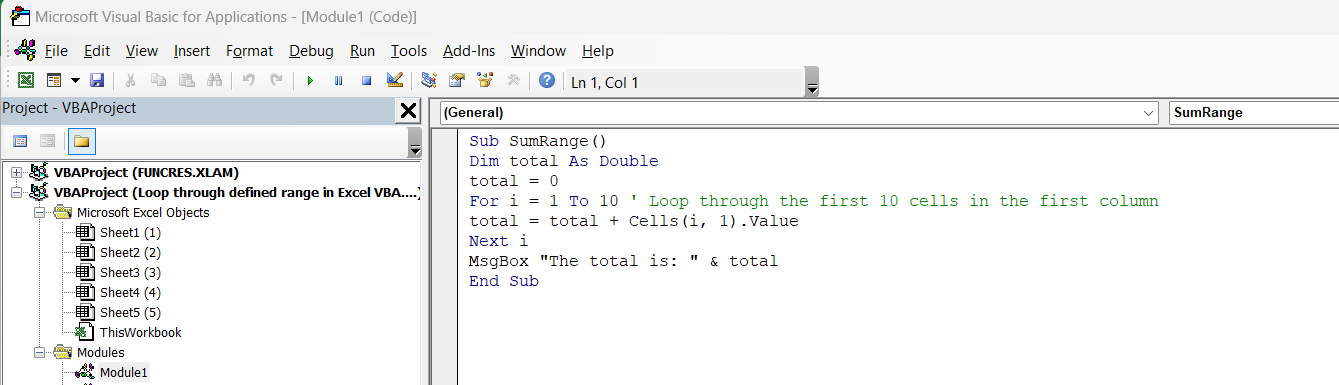
Task: Open VBA Help question mark icon
Action: (x=546, y=81)
